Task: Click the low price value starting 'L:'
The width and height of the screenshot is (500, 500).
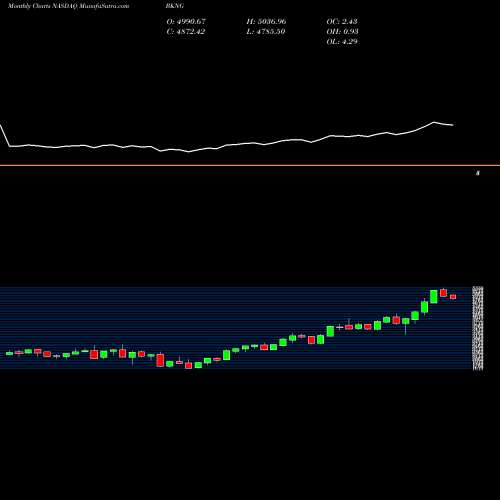Action: point(266,32)
